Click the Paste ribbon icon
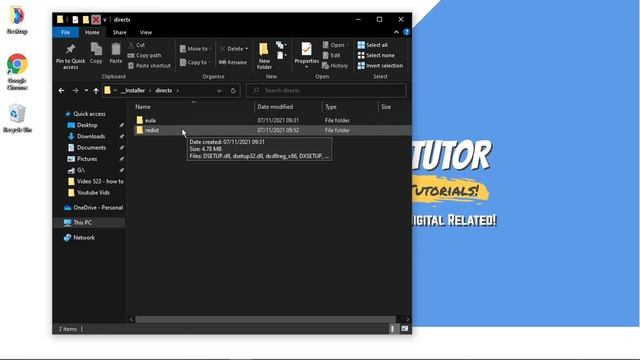Screen dimensions: 640x360 pos(116,53)
